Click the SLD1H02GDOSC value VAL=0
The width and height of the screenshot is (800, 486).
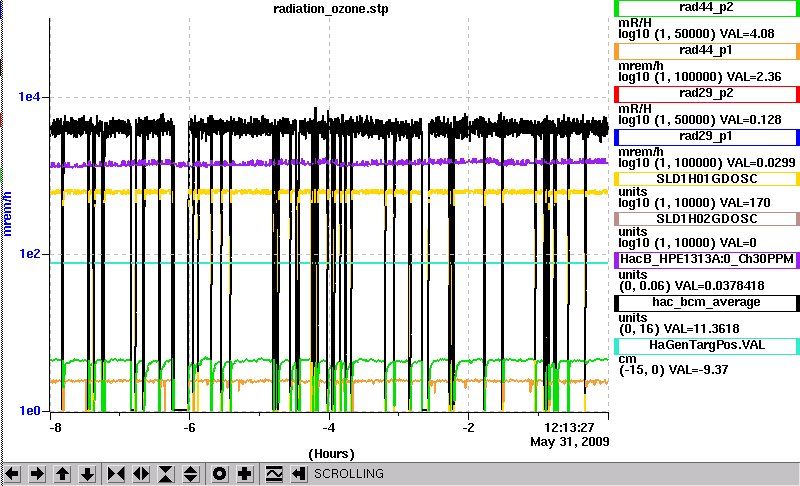tap(736, 243)
